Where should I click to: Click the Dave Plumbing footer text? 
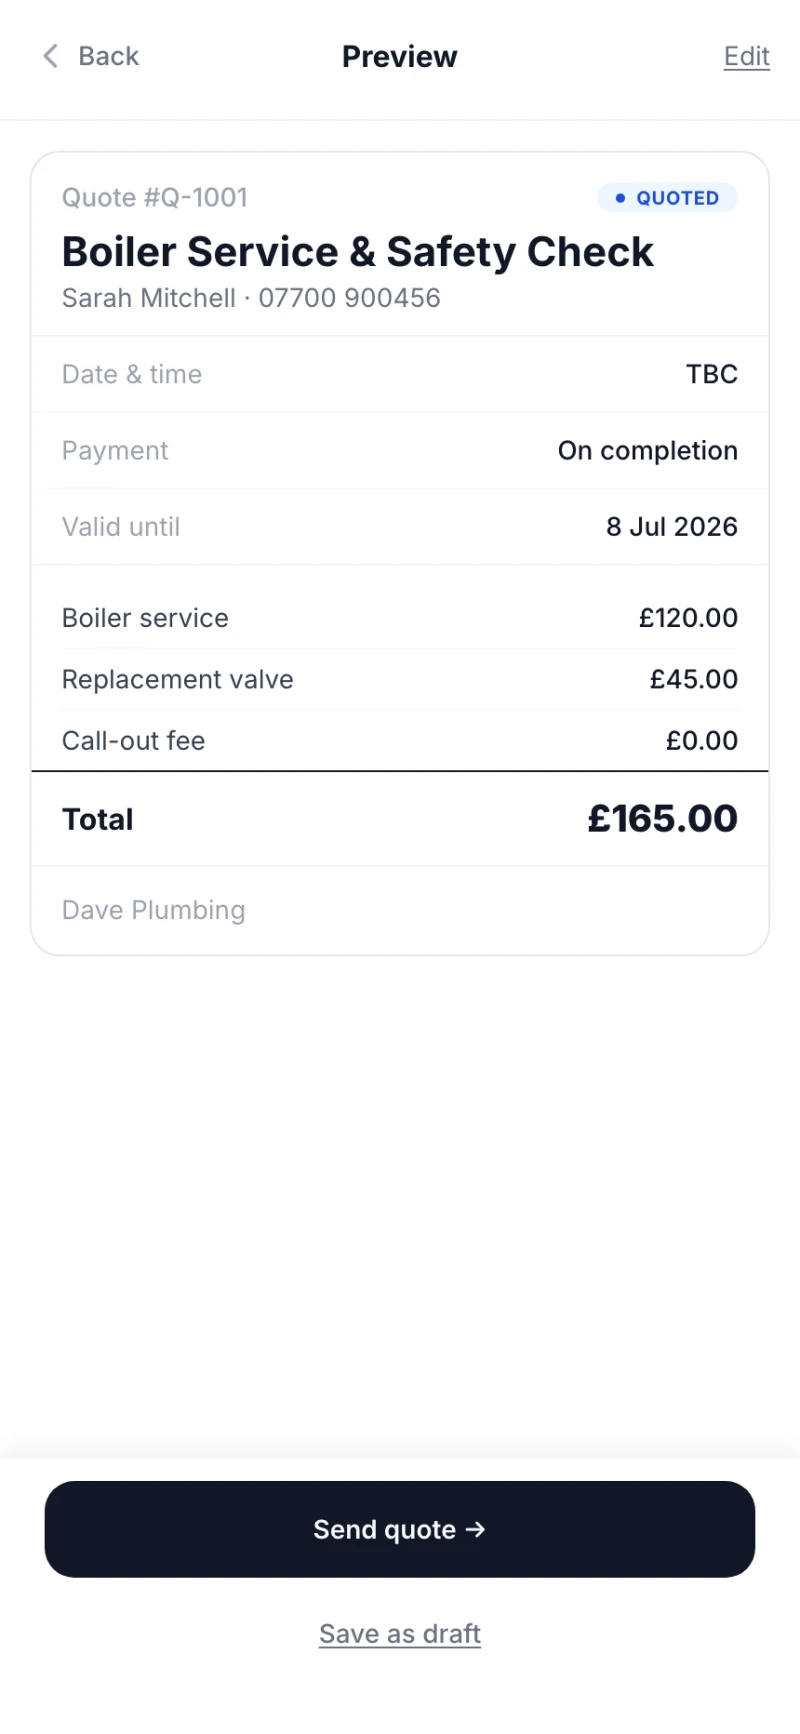pos(154,910)
